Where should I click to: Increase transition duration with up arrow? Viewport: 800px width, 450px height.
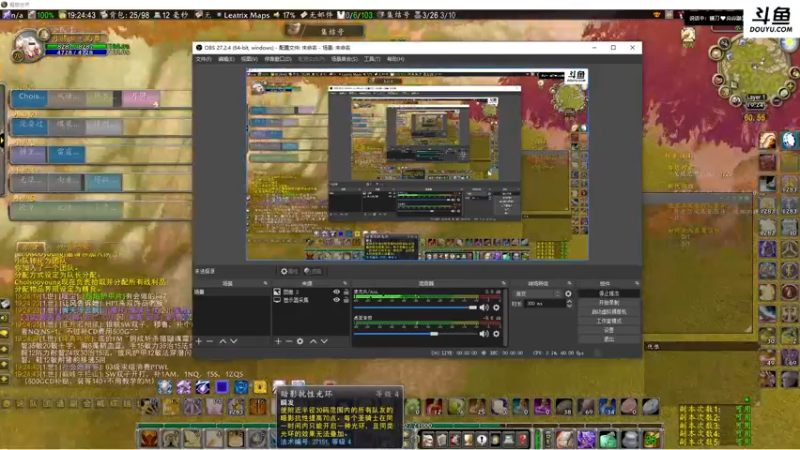[569, 302]
